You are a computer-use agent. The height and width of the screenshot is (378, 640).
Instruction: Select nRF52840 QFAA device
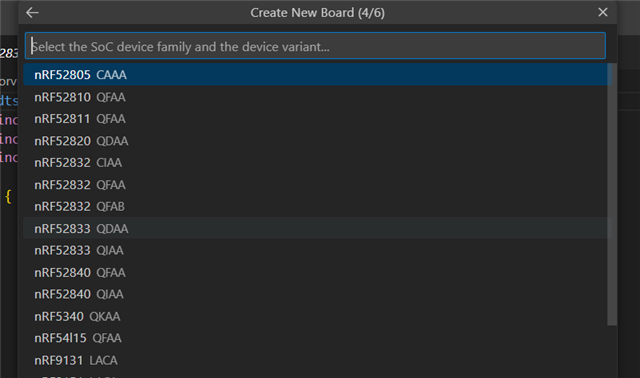[317, 272]
